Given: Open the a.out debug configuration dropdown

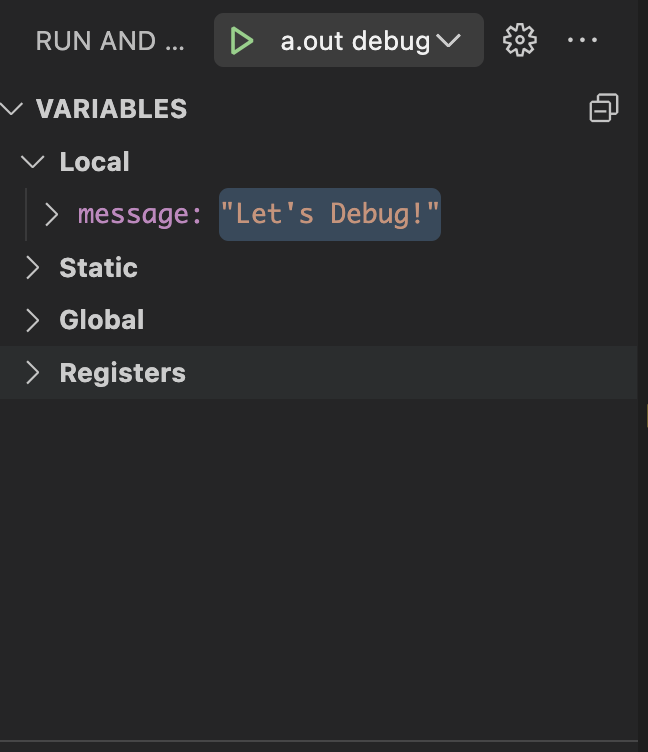Looking at the screenshot, I should (355, 41).
